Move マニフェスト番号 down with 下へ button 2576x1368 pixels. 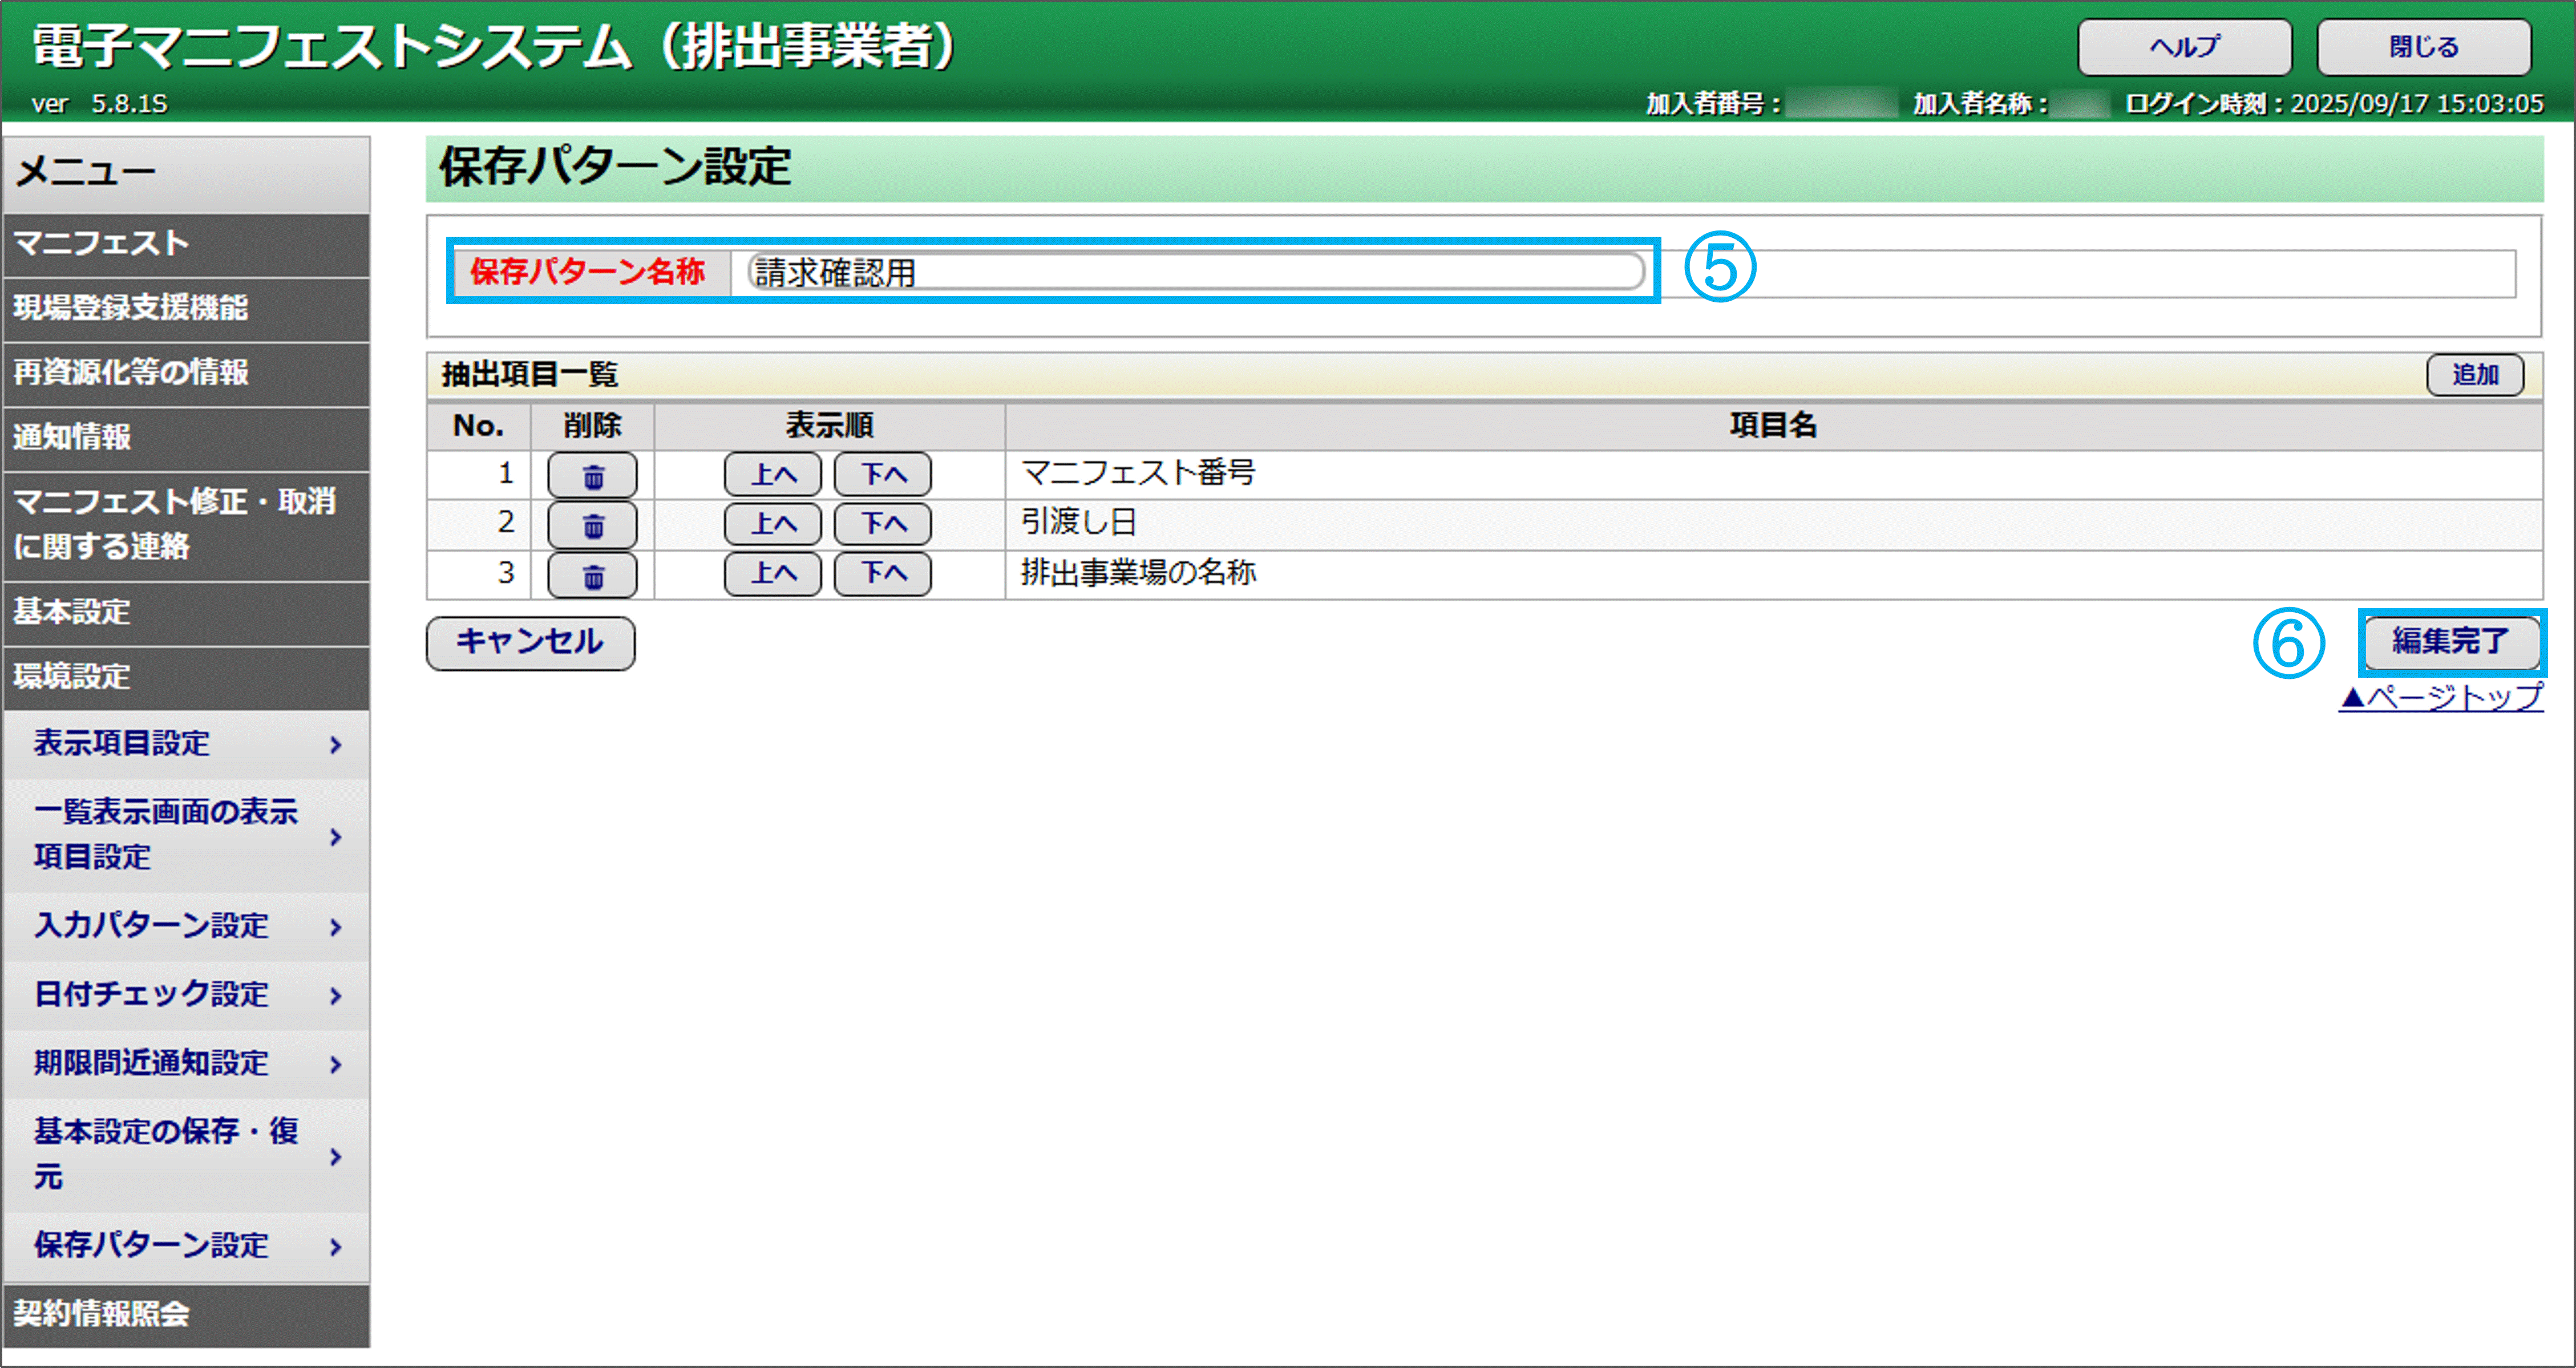pyautogui.click(x=882, y=475)
